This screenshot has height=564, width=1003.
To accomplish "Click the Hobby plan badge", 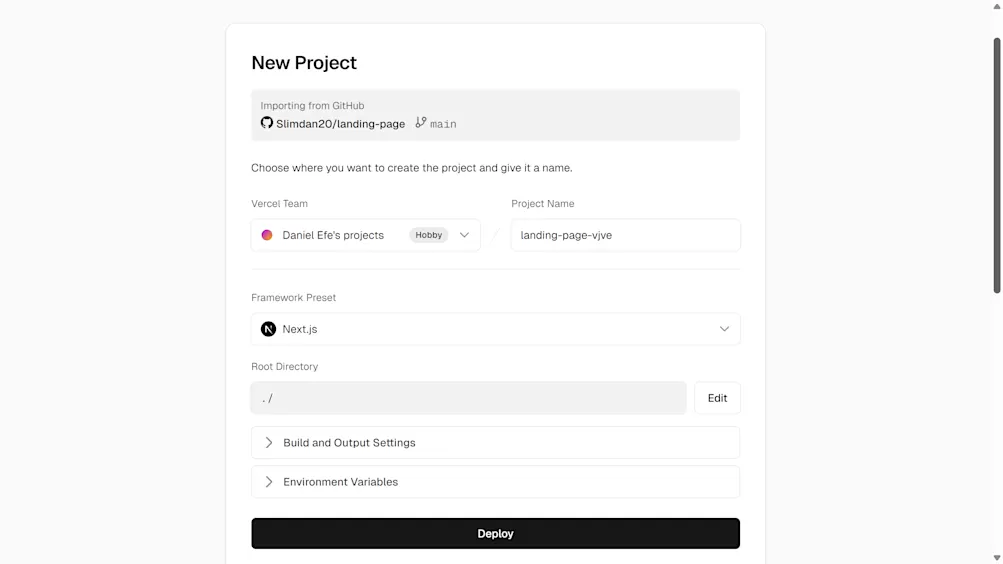I will pos(428,235).
